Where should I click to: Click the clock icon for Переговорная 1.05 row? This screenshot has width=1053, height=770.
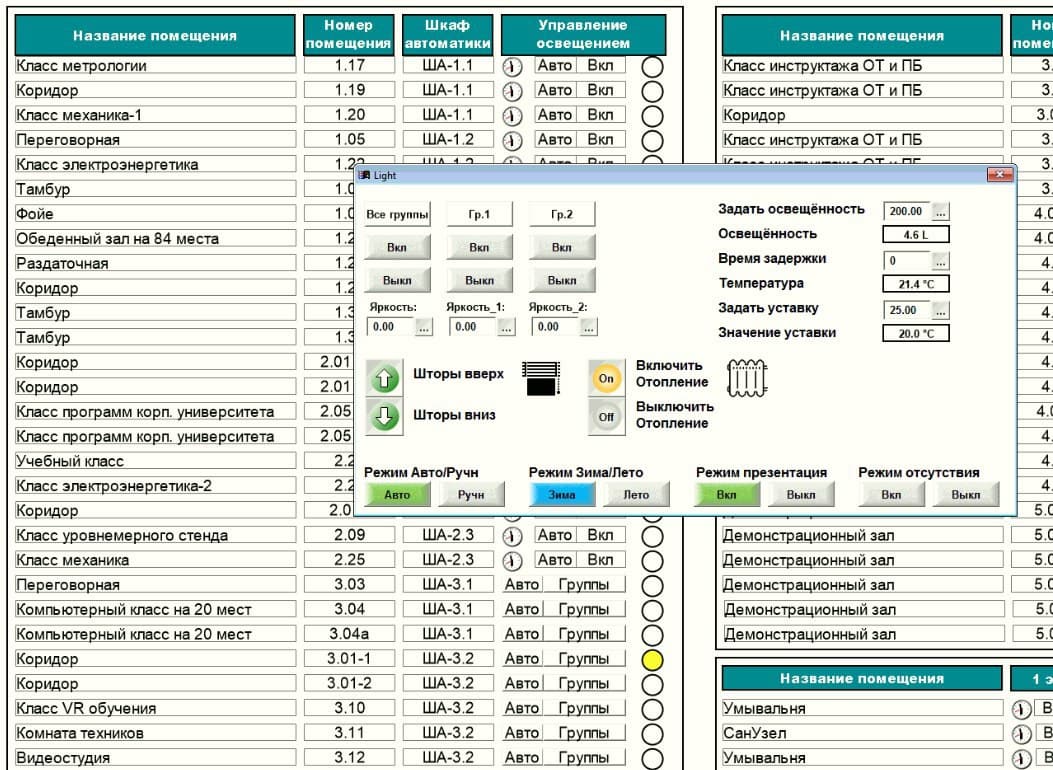point(512,140)
